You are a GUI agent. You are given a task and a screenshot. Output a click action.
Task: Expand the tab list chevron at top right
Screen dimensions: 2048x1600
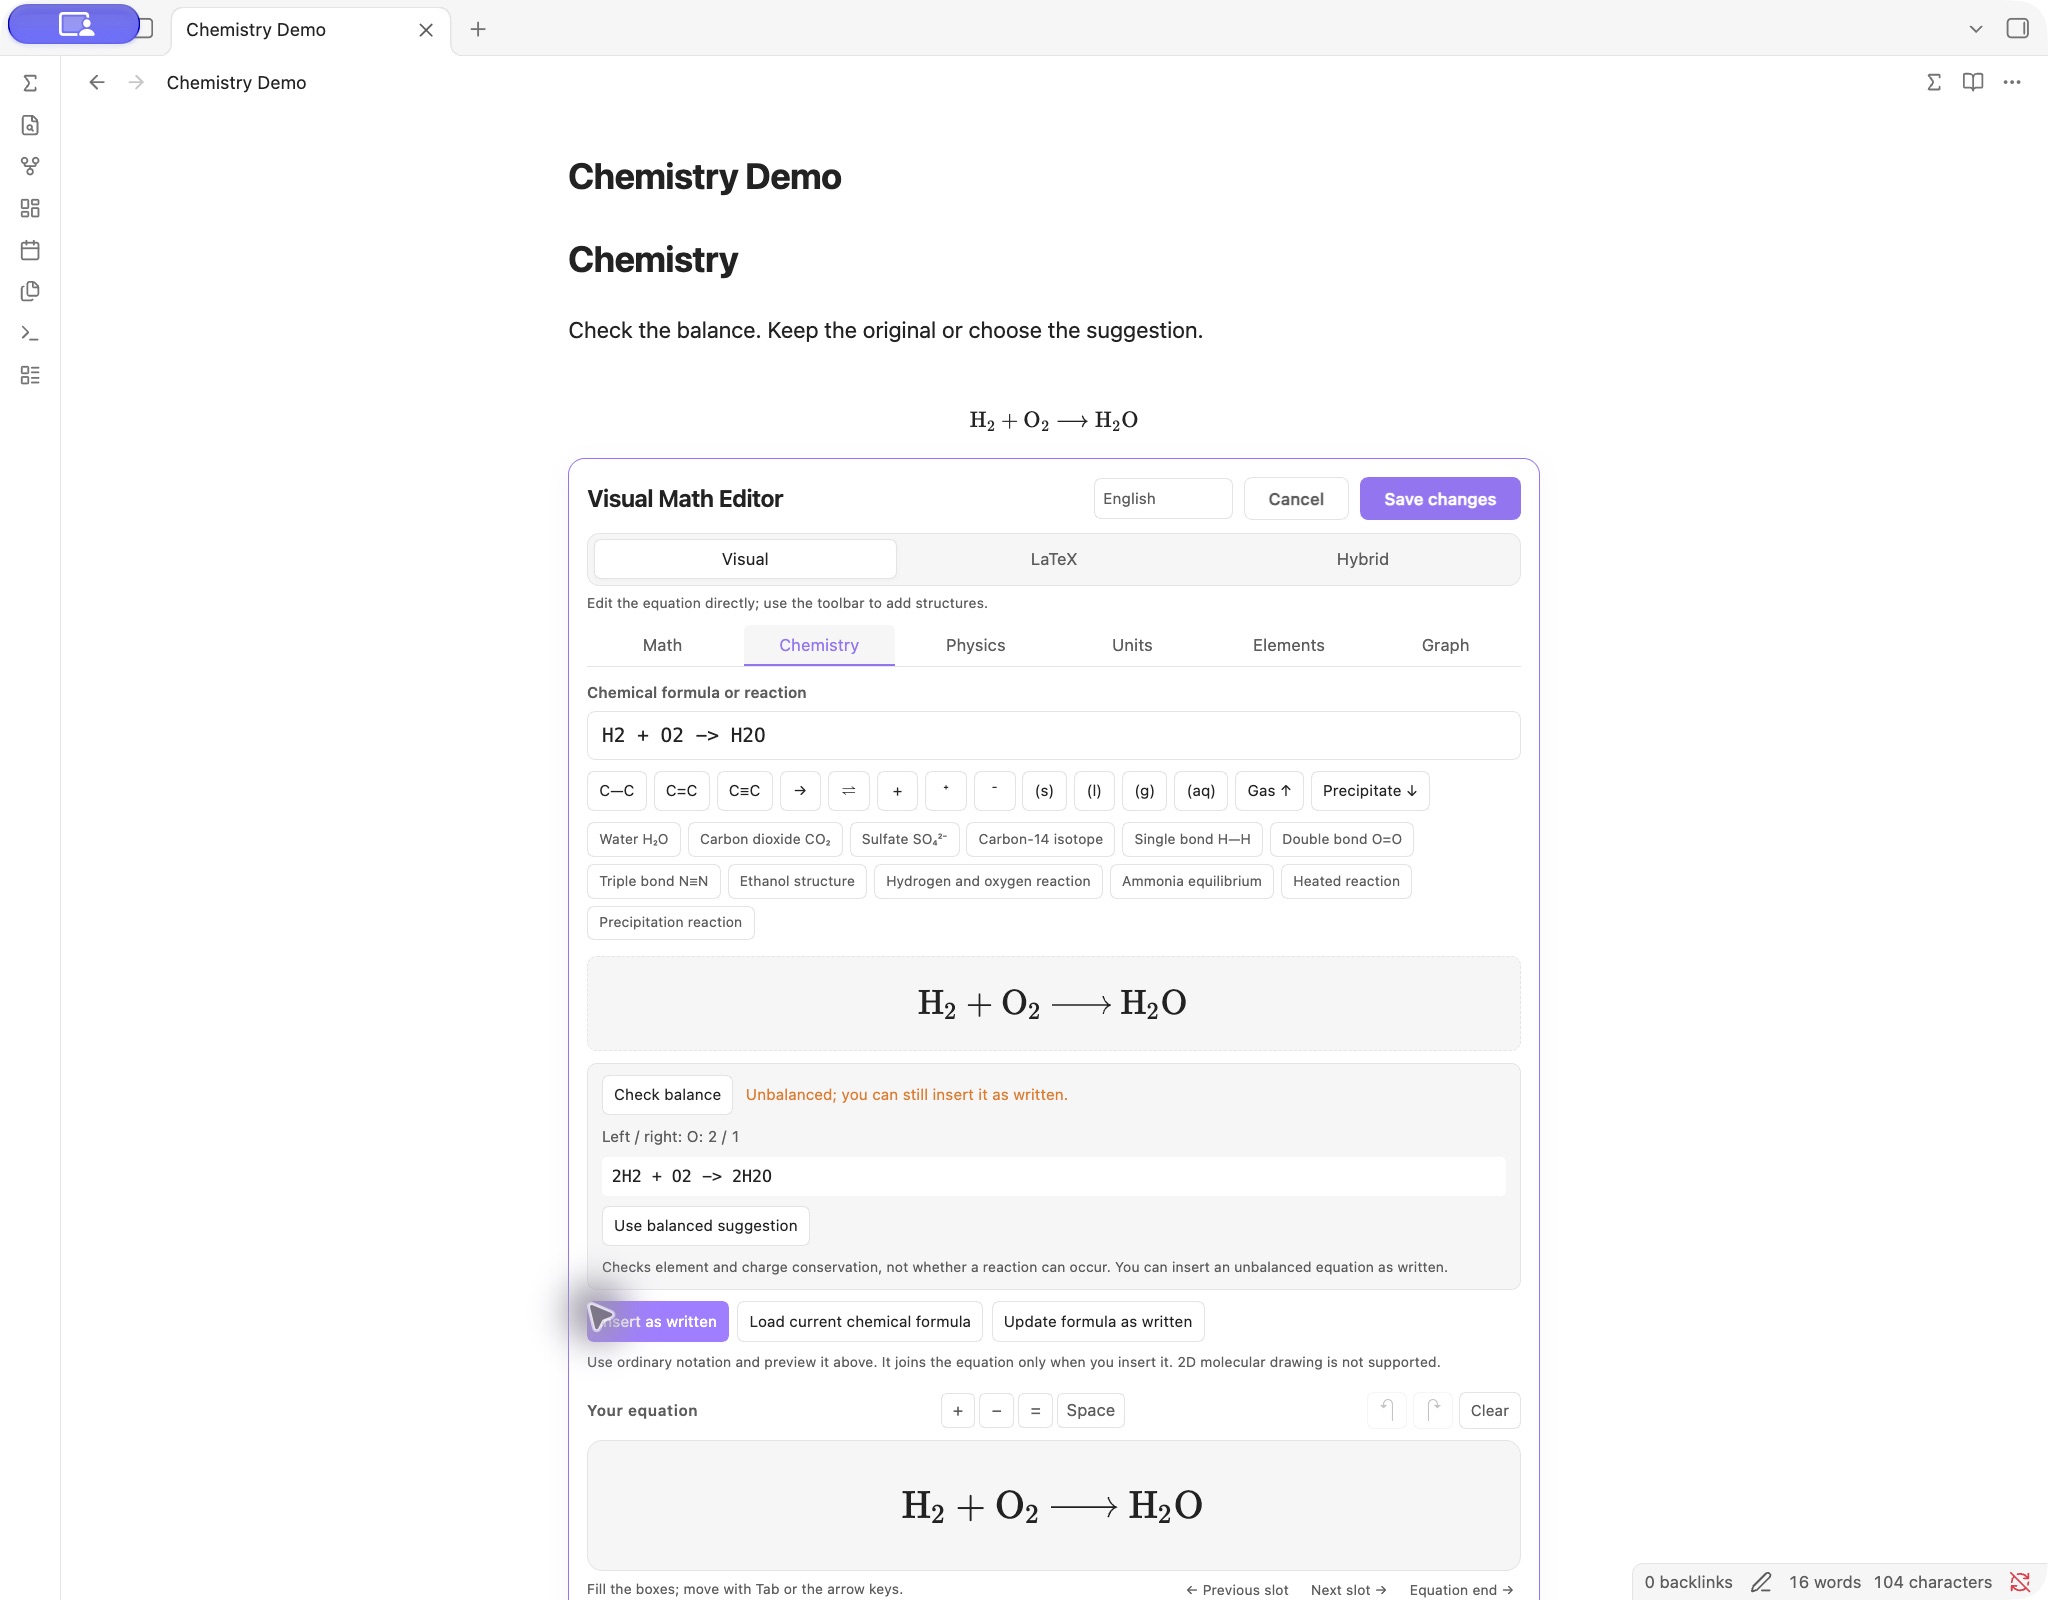(x=1976, y=29)
